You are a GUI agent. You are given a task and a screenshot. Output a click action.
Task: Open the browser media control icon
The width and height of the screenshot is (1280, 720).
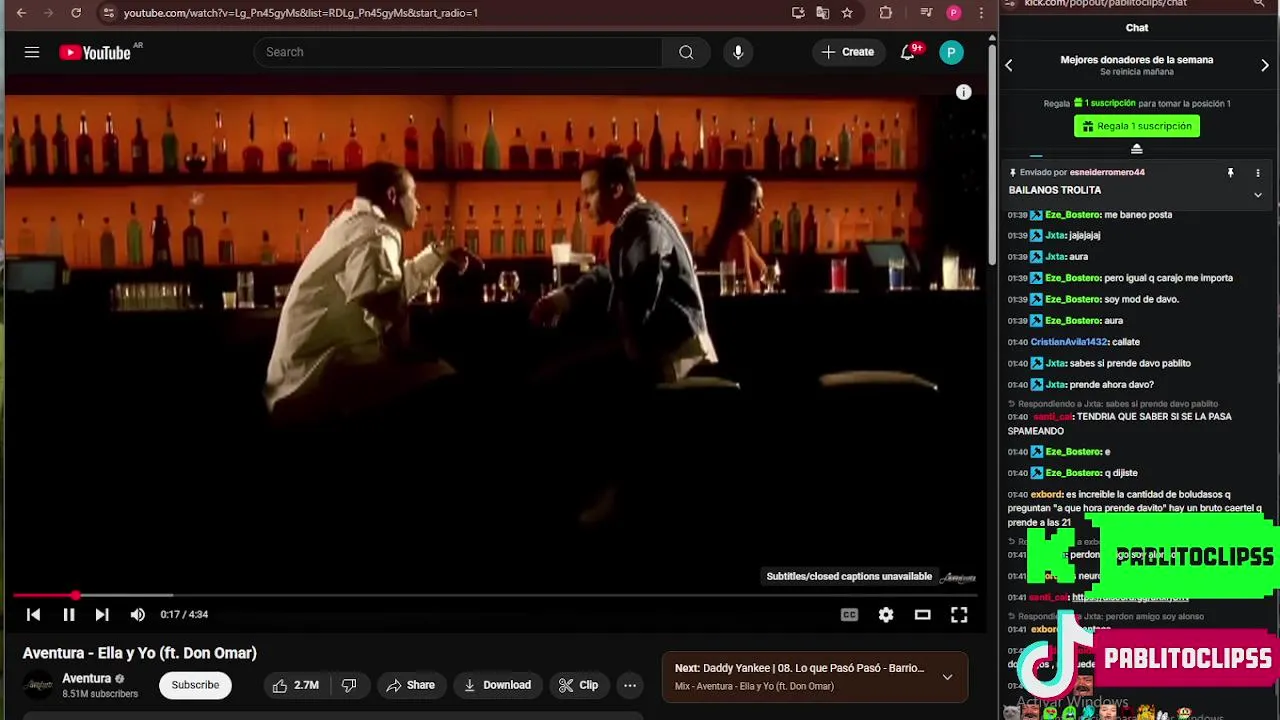[x=926, y=13]
